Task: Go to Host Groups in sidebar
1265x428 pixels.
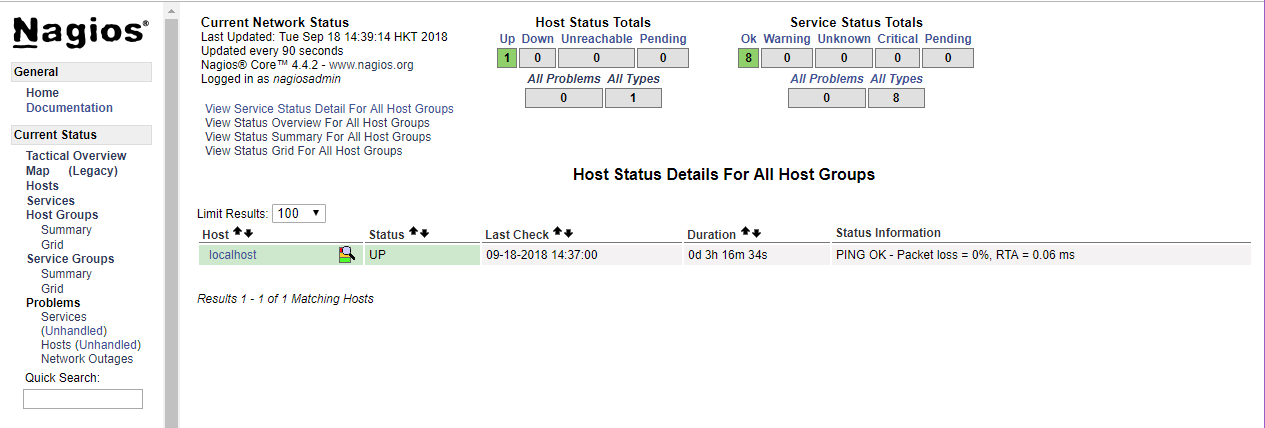Action: [x=62, y=215]
